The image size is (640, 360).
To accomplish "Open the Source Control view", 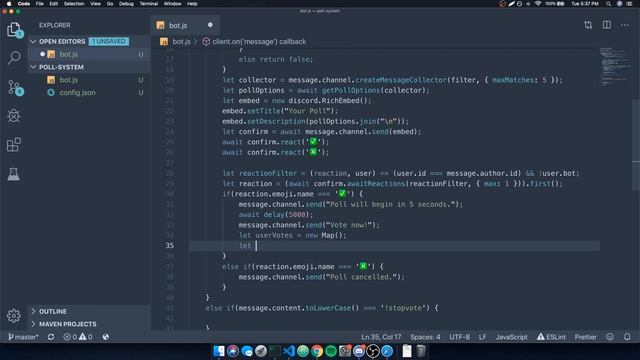I will pos(15,87).
